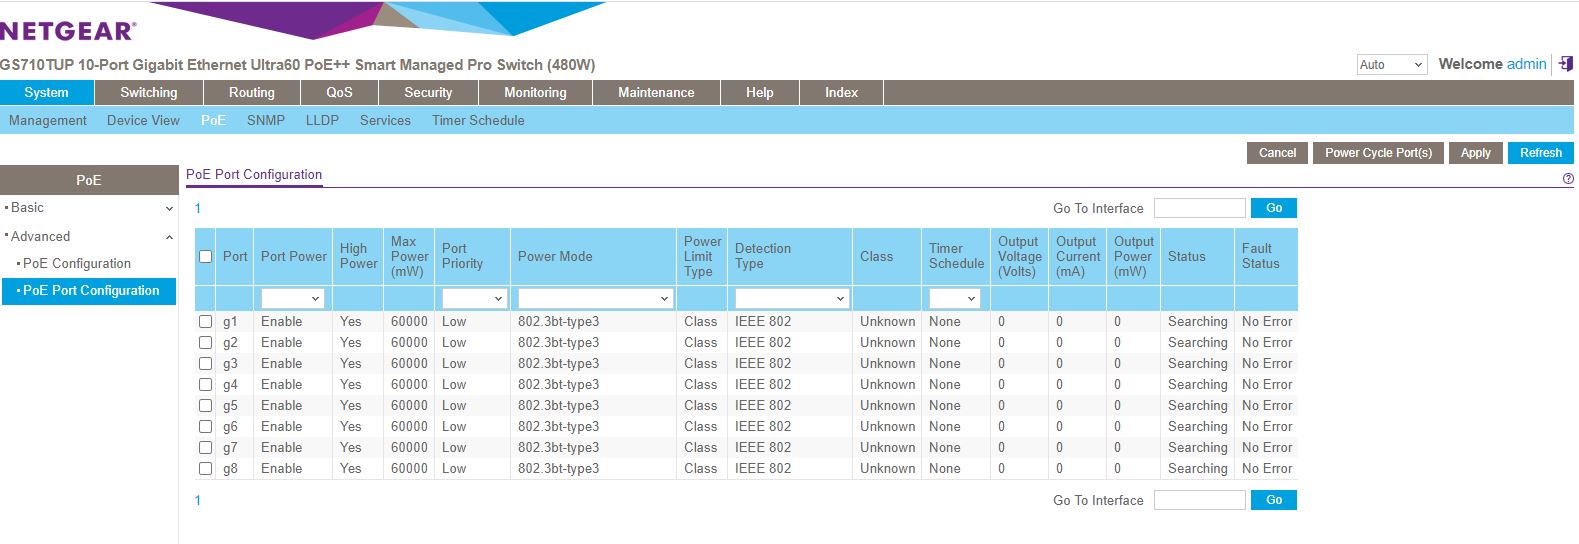Image resolution: width=1579 pixels, height=544 pixels.
Task: Click the NETGEAR logo
Action: click(68, 31)
